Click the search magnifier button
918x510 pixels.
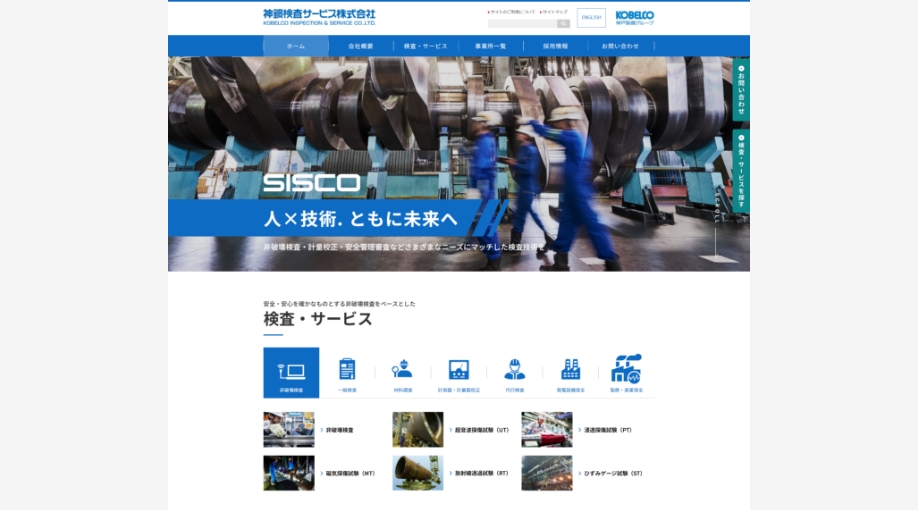[563, 23]
